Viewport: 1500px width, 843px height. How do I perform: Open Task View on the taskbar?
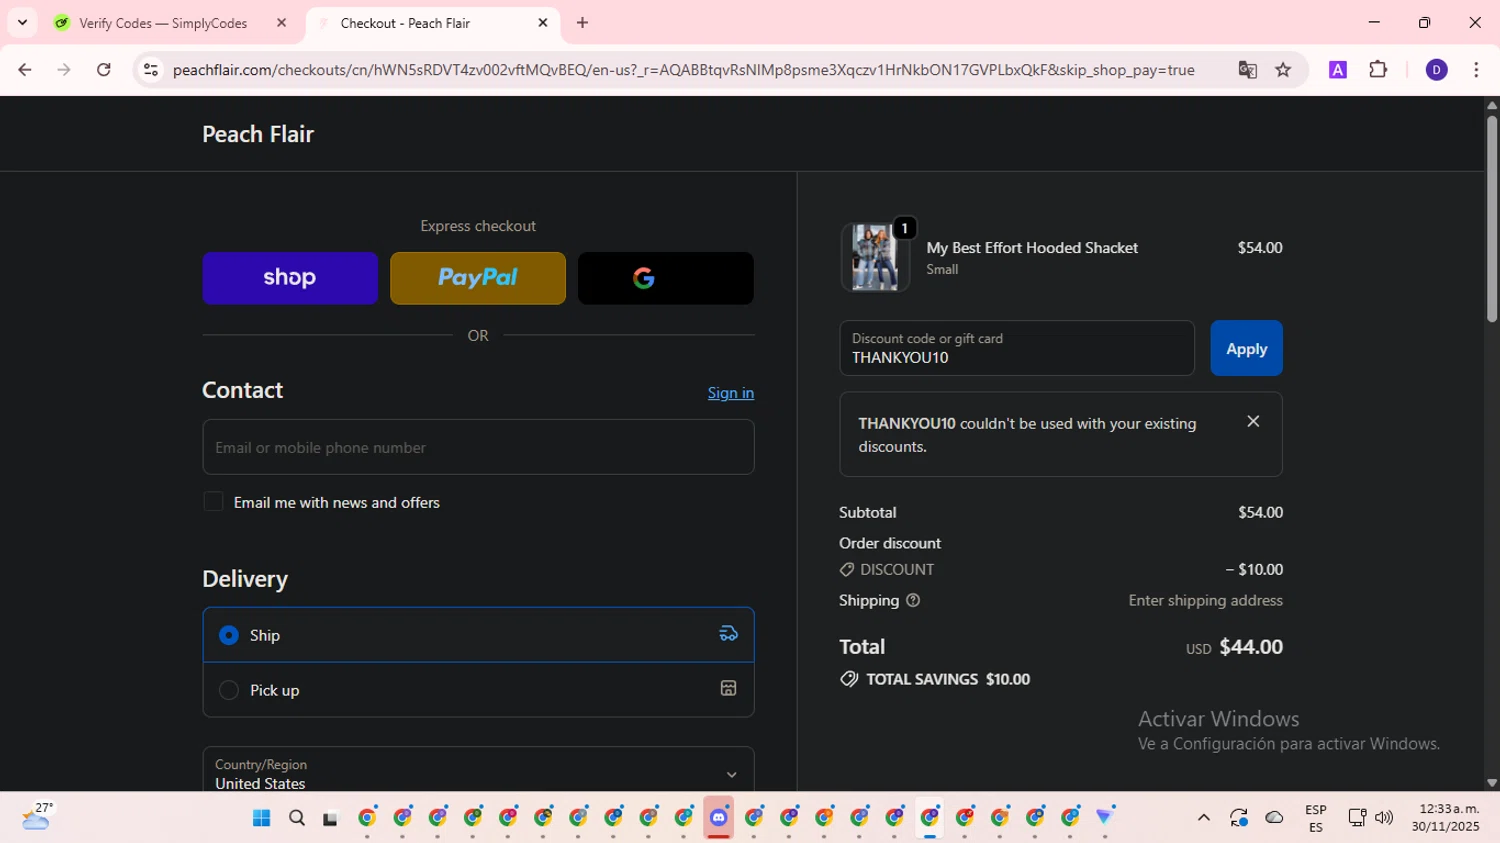point(331,818)
